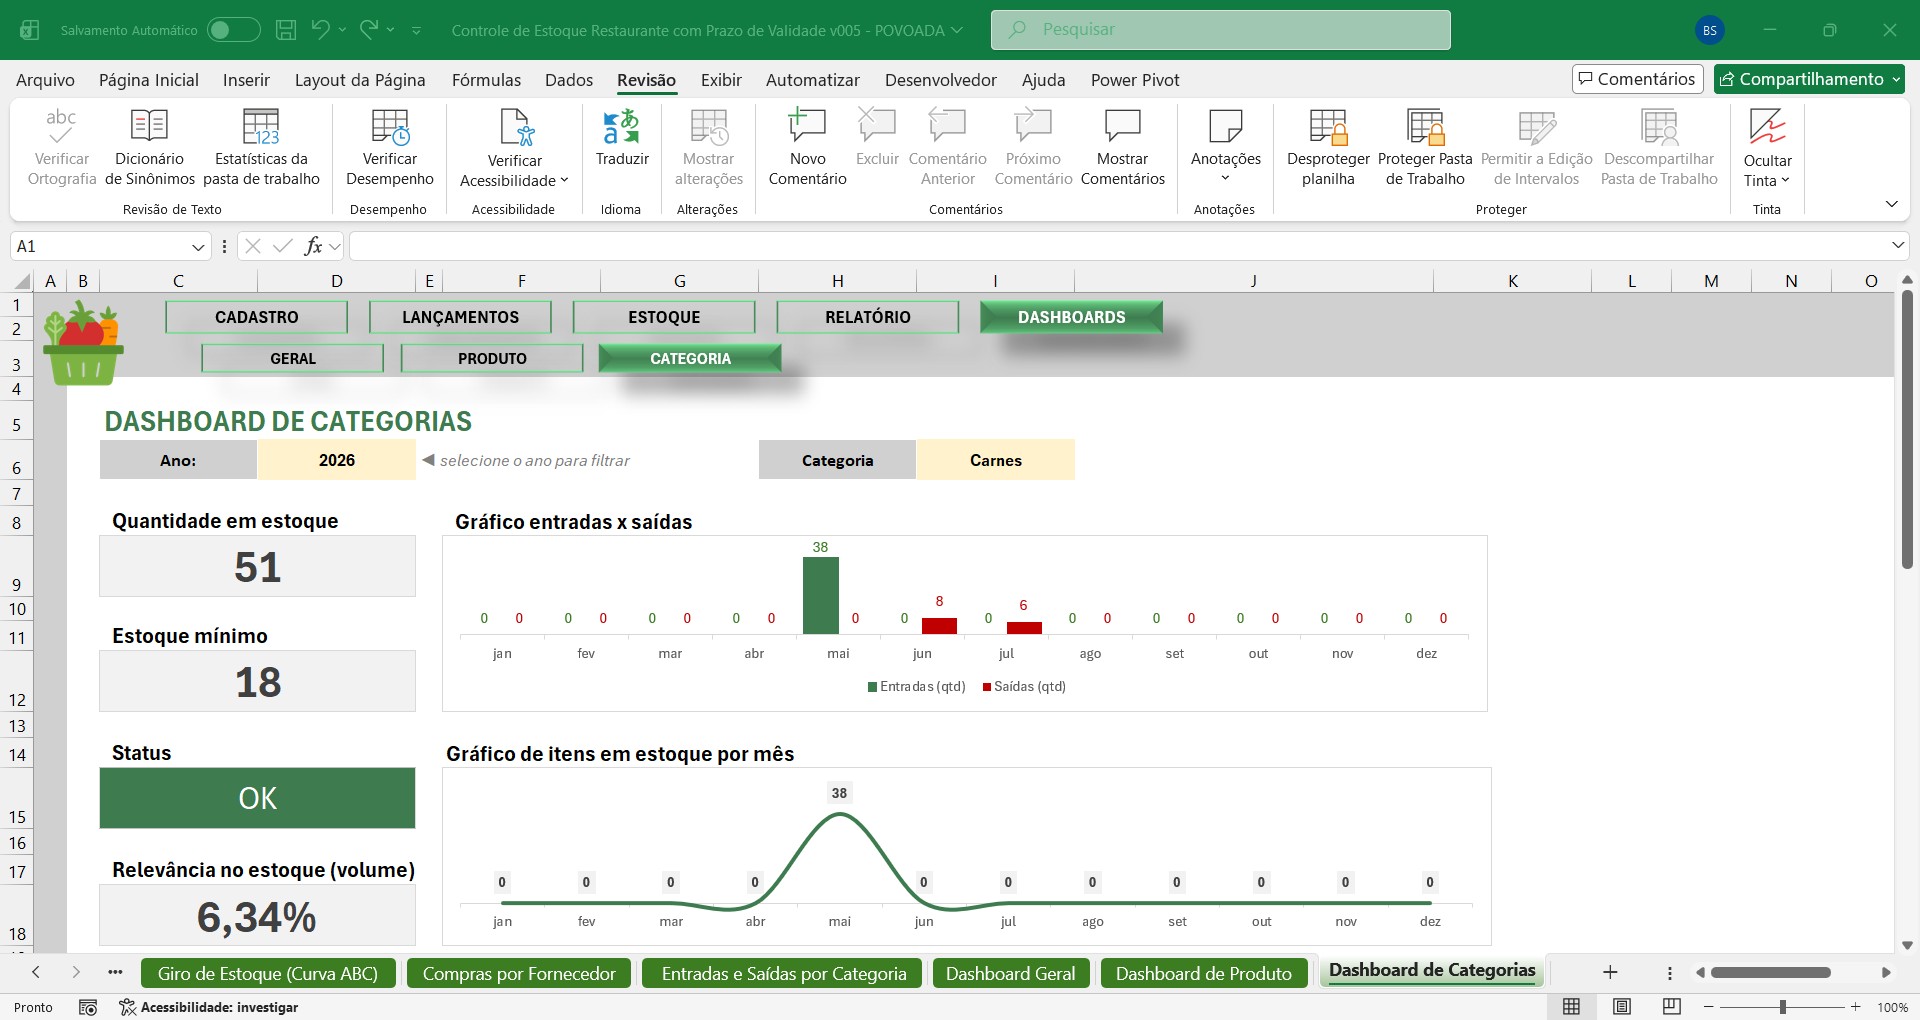Switch to Página Inicial tab
The width and height of the screenshot is (1920, 1020).
point(149,80)
